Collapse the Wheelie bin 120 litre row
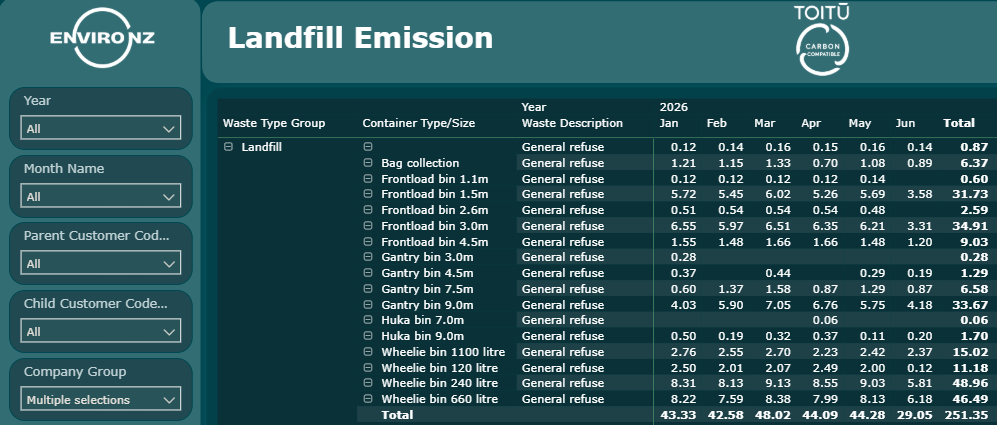Image resolution: width=997 pixels, height=425 pixels. pos(367,368)
